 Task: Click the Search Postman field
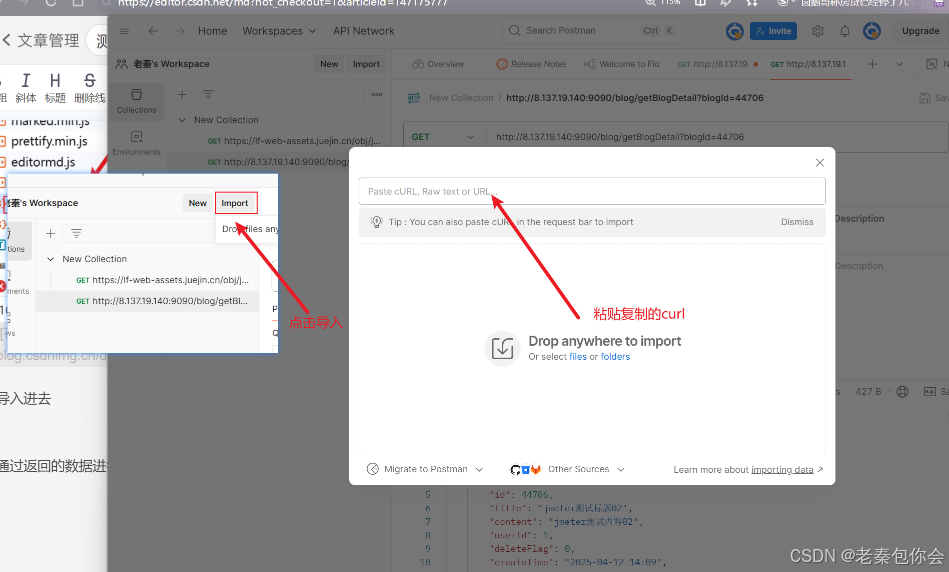[591, 30]
